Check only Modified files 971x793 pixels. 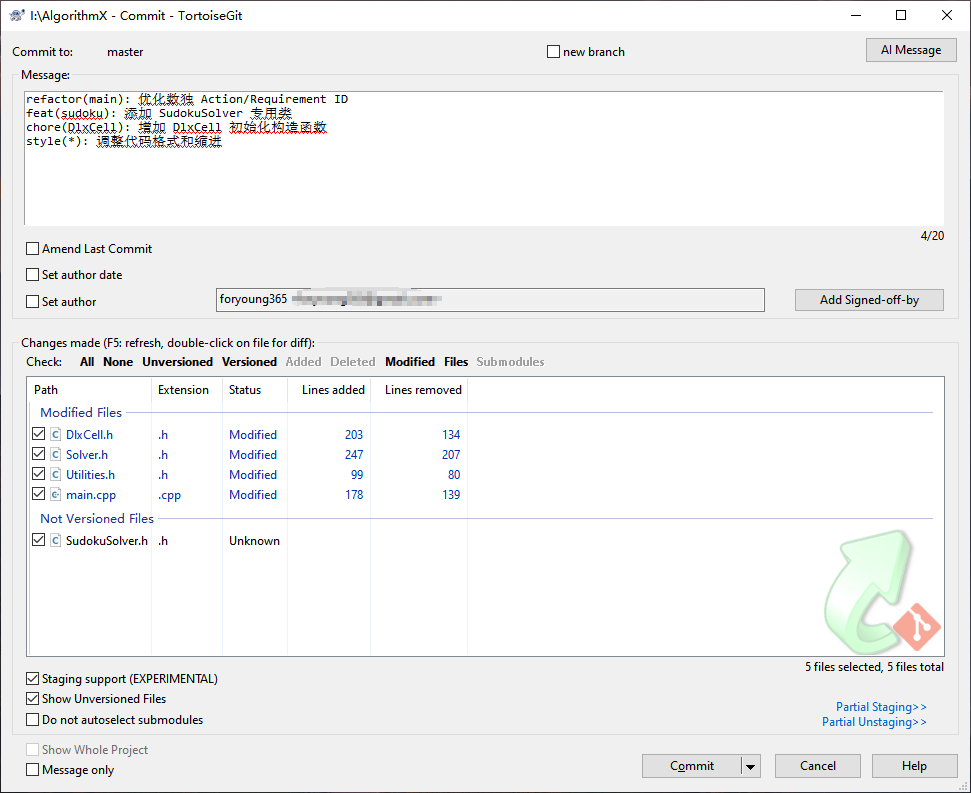410,362
